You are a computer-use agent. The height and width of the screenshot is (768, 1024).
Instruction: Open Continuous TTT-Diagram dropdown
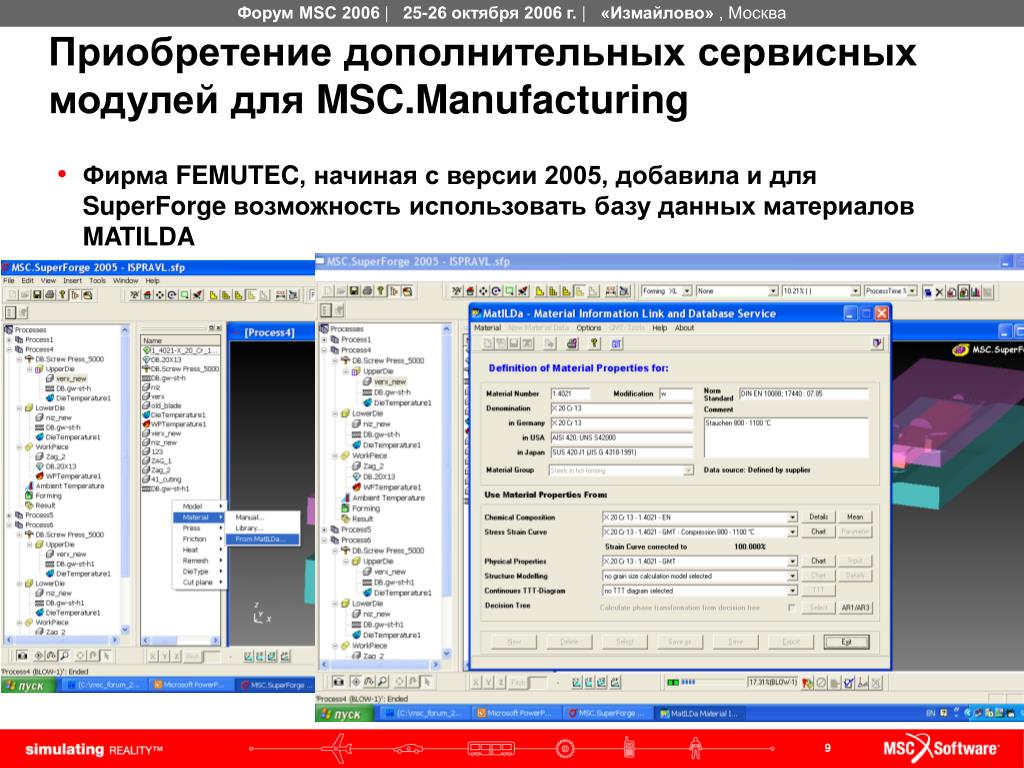(792, 591)
